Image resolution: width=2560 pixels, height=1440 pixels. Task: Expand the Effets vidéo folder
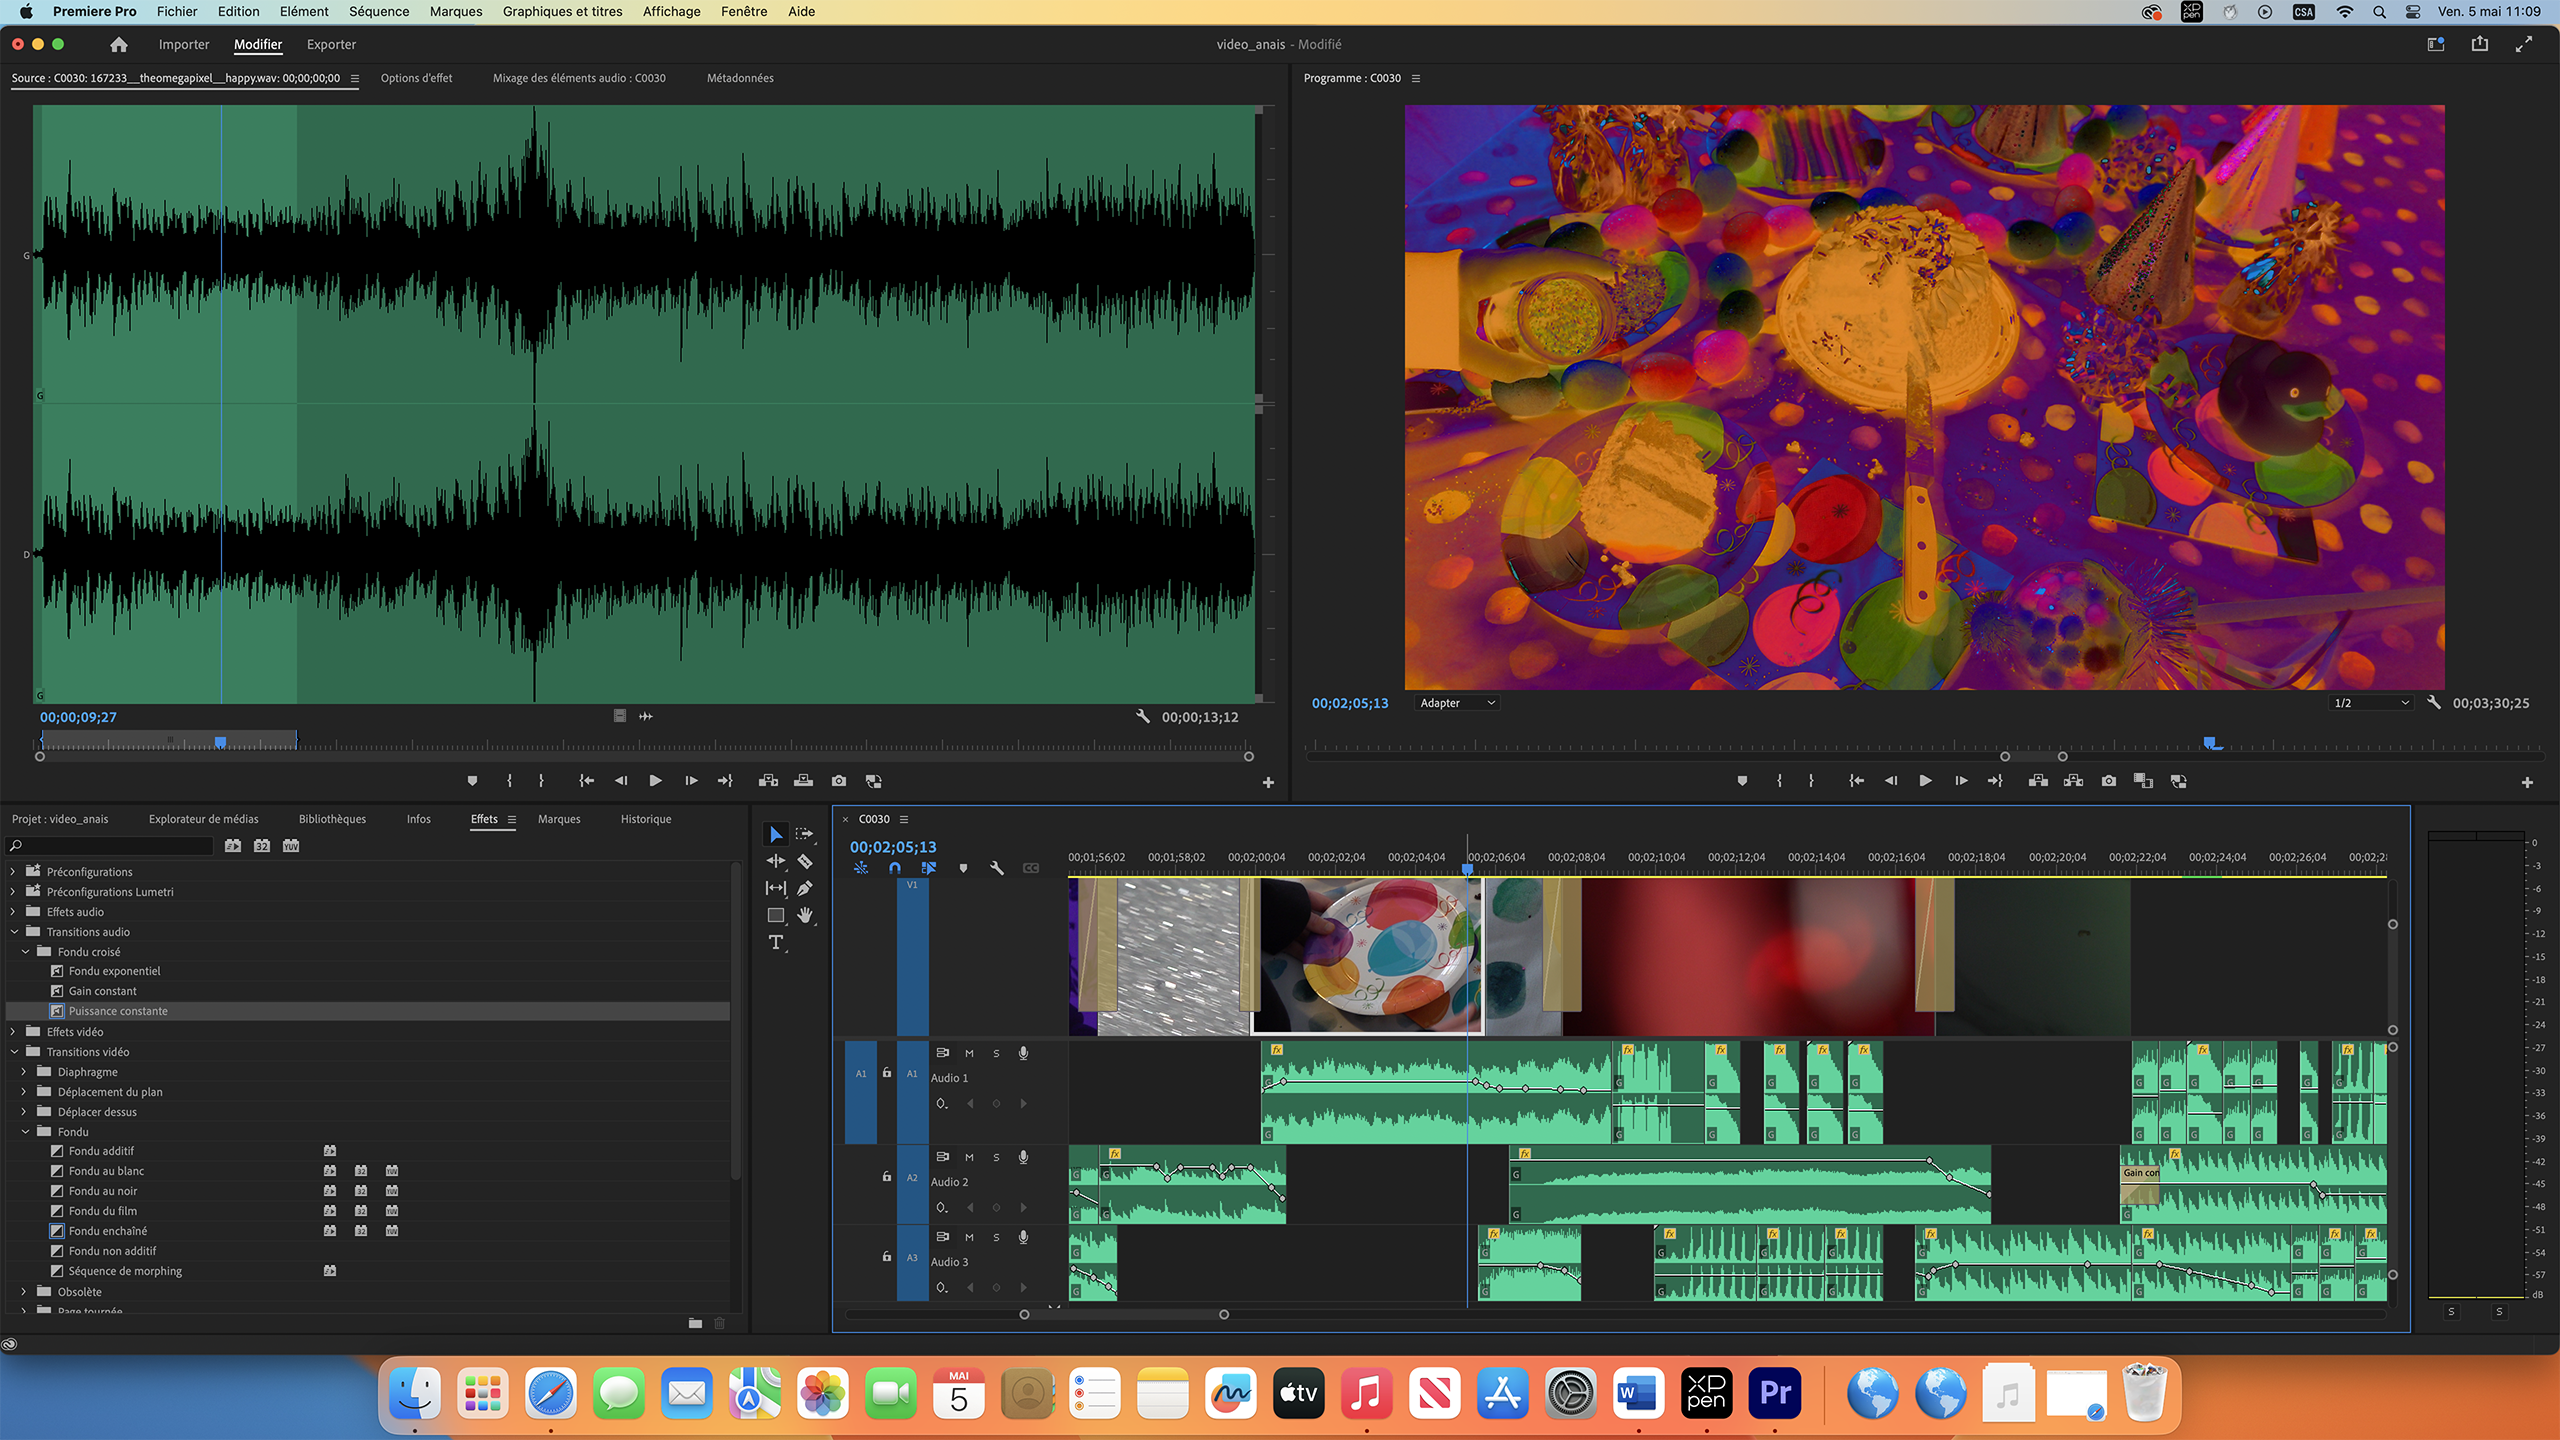tap(13, 1031)
